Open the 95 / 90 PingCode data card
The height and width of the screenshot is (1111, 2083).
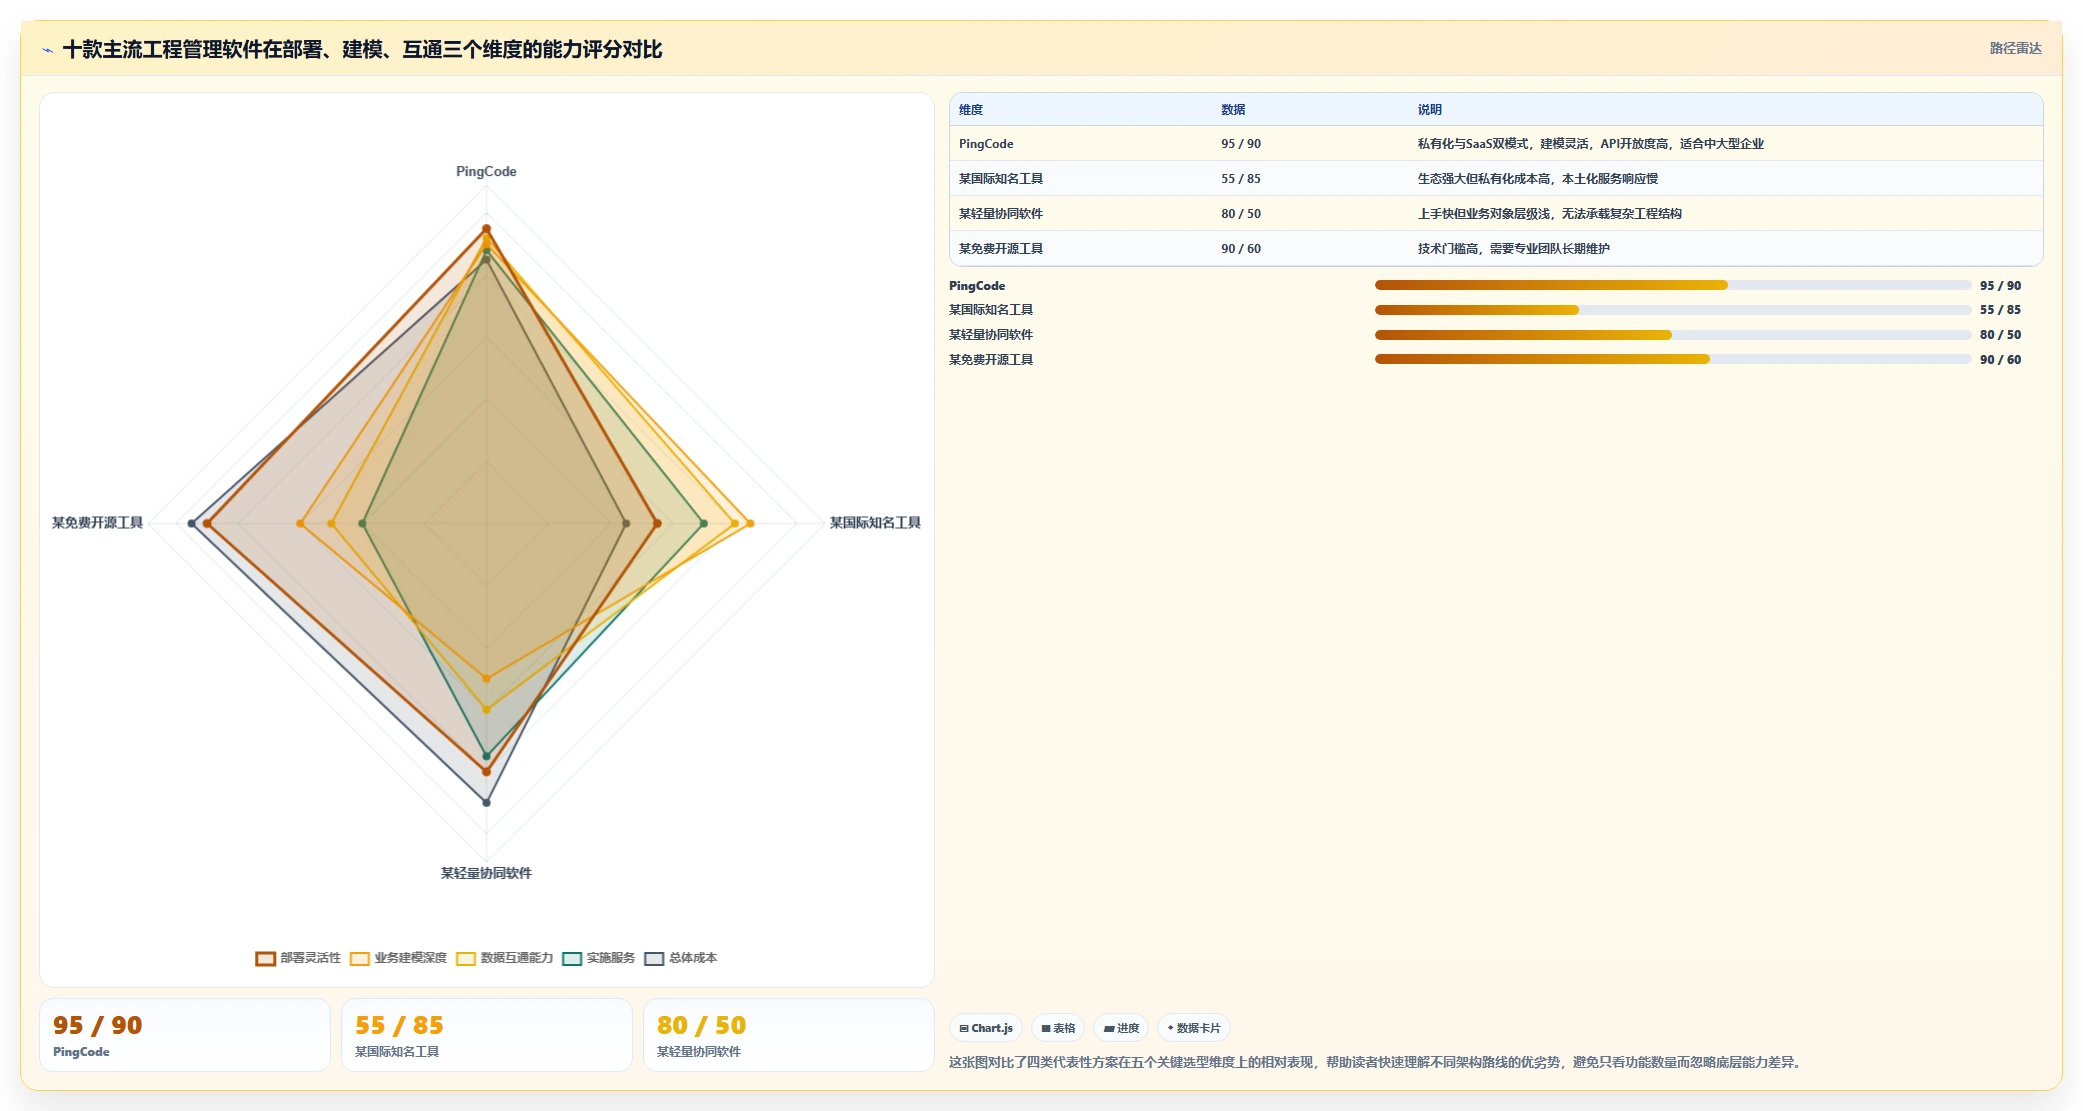point(185,1035)
